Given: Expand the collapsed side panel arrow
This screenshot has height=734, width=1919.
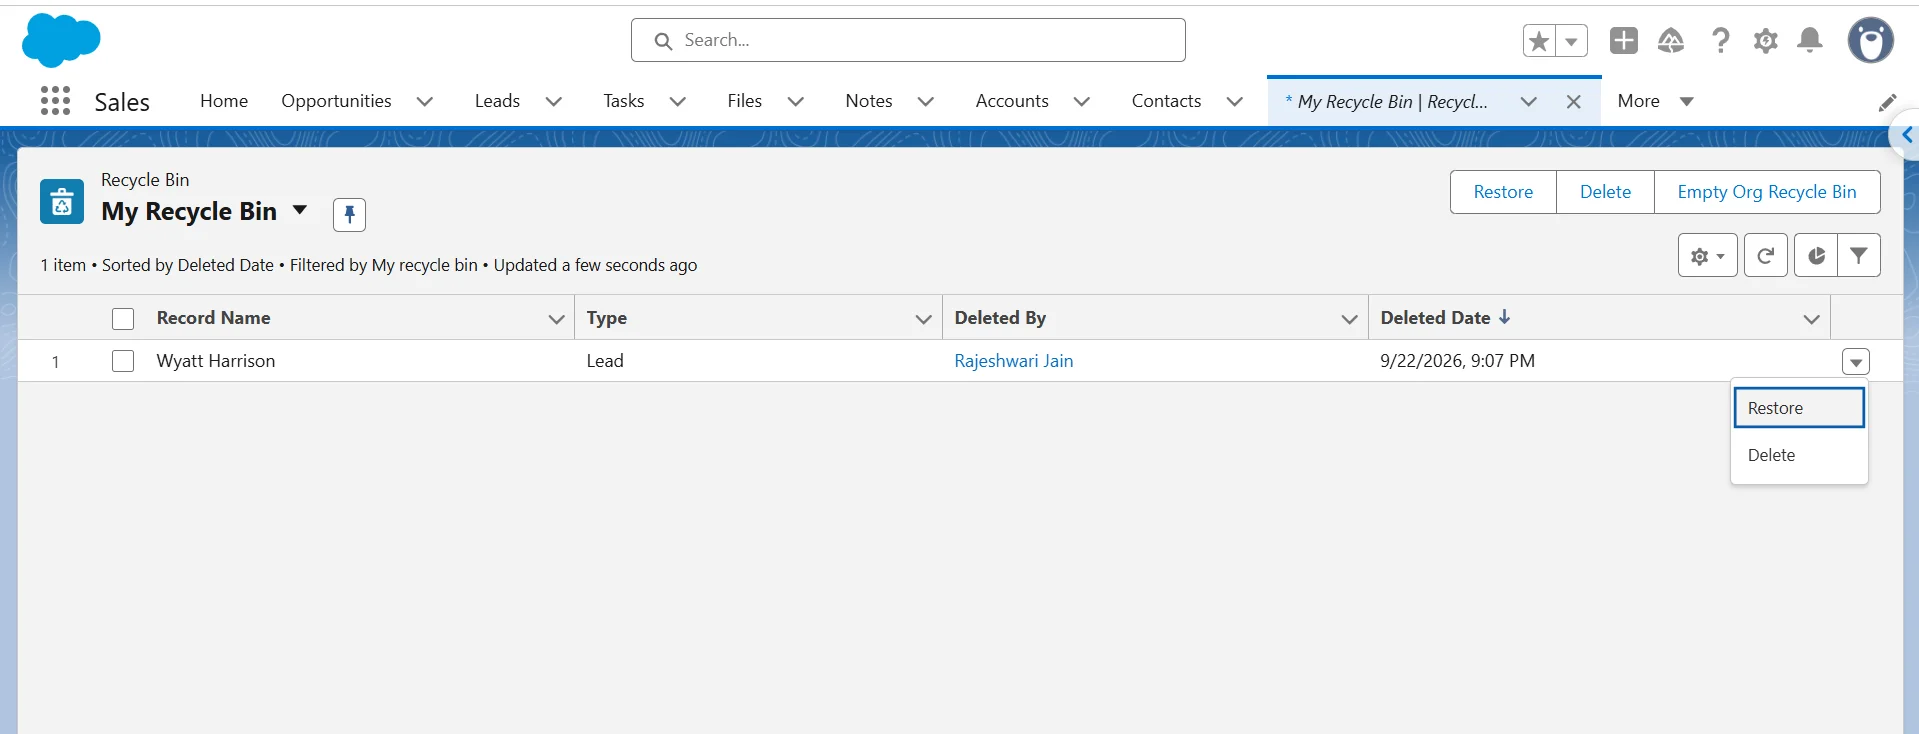Looking at the screenshot, I should pyautogui.click(x=1906, y=135).
